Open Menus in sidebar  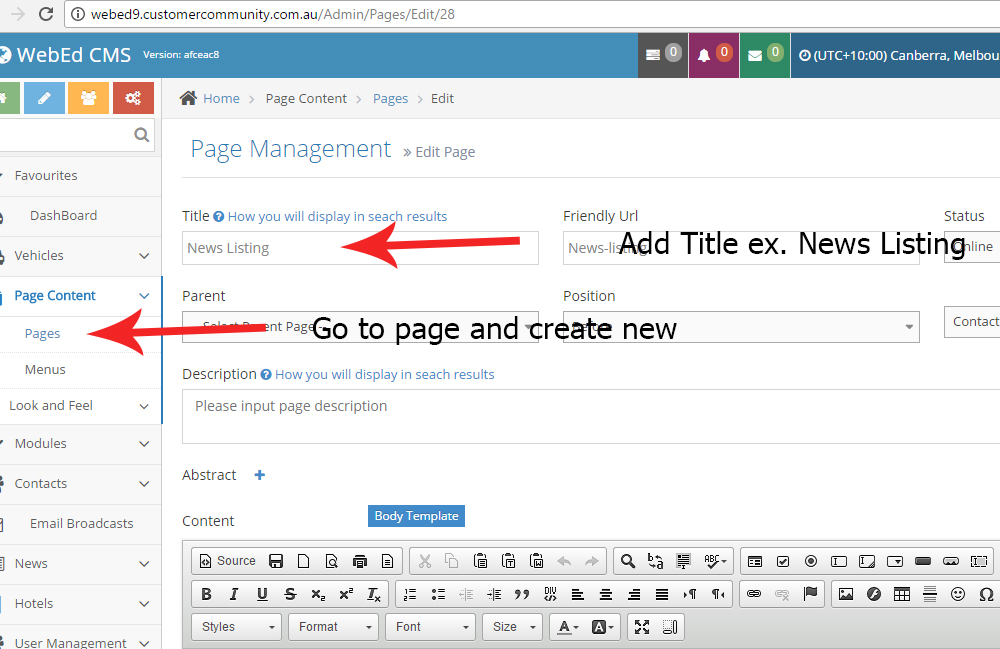(45, 370)
